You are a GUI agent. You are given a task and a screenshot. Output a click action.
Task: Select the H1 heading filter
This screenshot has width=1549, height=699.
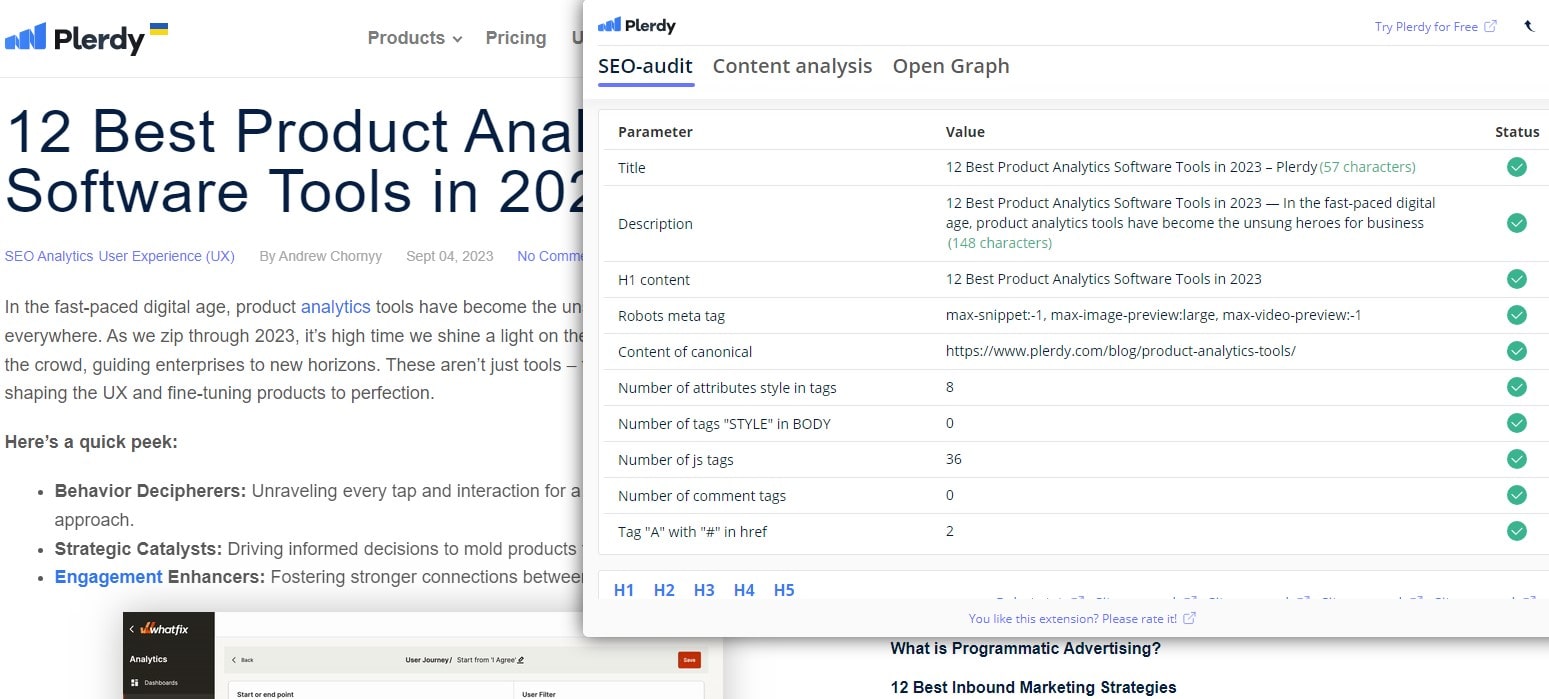pos(624,590)
